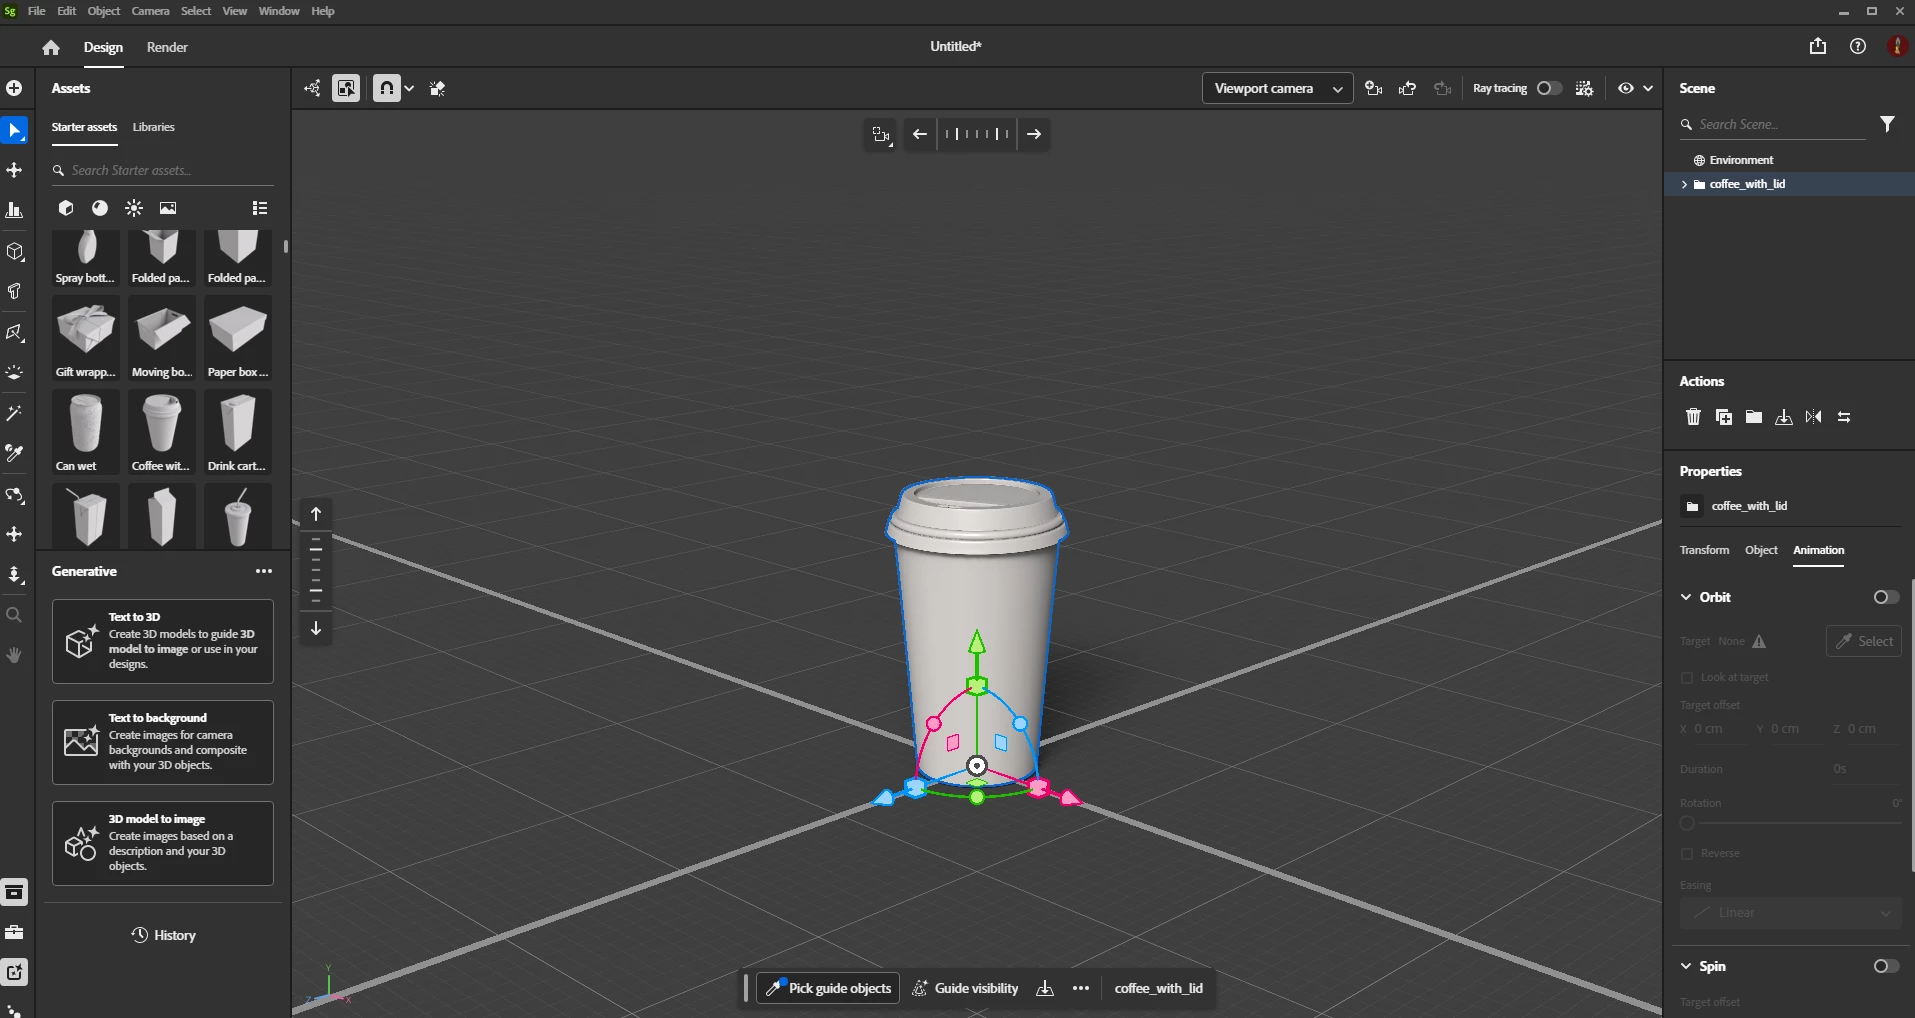Open the Transform properties tab
1915x1018 pixels.
[x=1704, y=550]
